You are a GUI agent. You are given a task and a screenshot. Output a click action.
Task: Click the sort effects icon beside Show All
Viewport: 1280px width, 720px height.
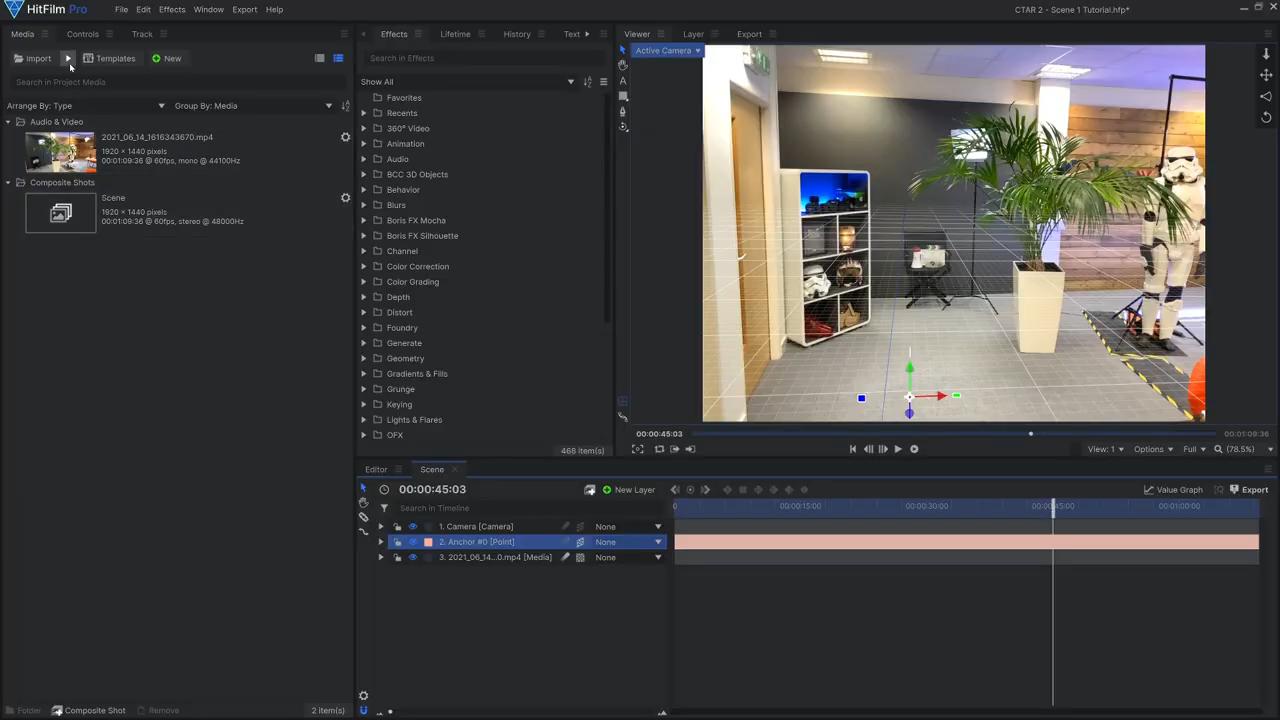pos(588,82)
